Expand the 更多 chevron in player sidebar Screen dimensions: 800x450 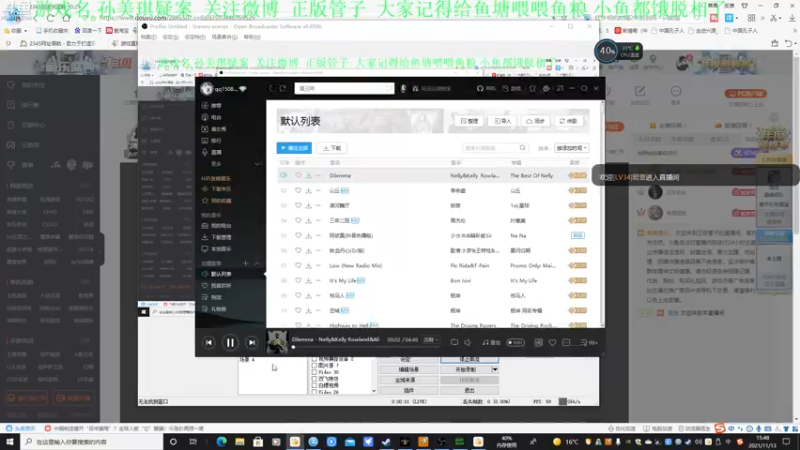258,164
